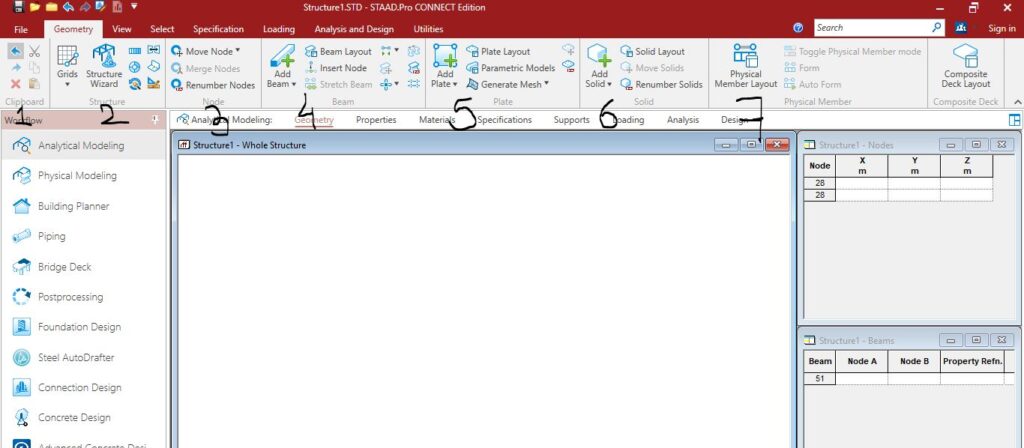Switch to the View ribbon tab

coord(121,29)
